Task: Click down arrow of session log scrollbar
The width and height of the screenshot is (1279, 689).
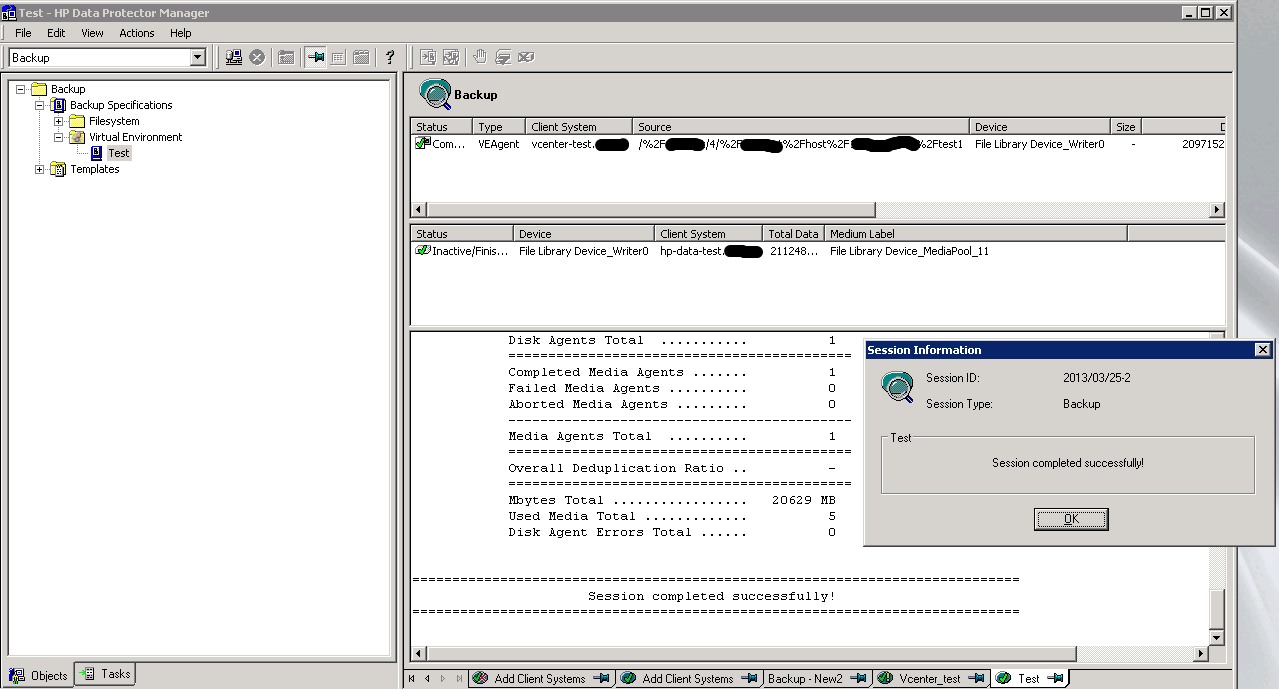Action: coord(1216,638)
